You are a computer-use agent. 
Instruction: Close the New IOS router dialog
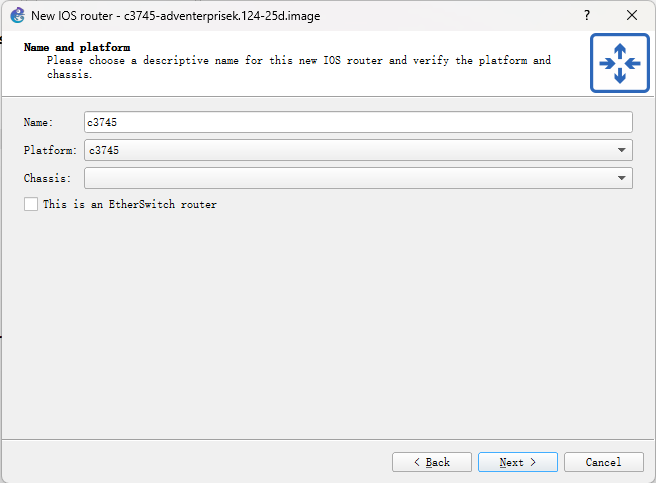point(632,15)
